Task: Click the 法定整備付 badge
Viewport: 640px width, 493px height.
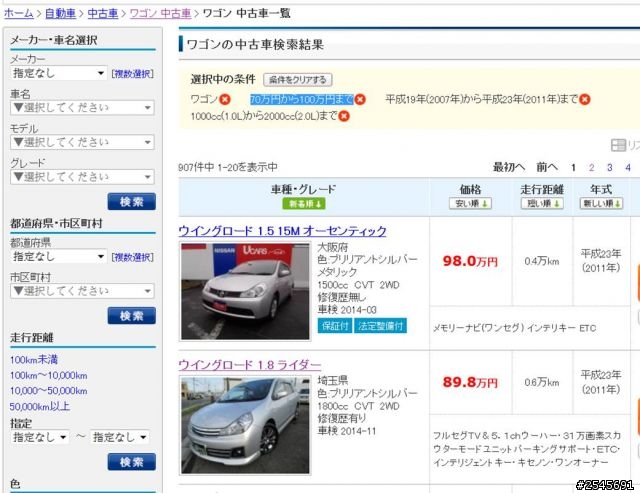Action: pyautogui.click(x=380, y=326)
